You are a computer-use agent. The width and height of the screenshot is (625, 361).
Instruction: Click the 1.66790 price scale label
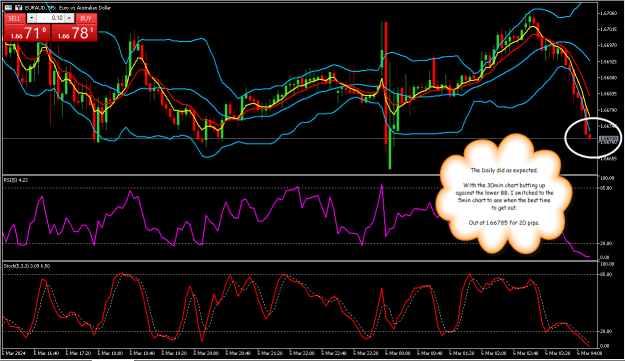pos(608,110)
